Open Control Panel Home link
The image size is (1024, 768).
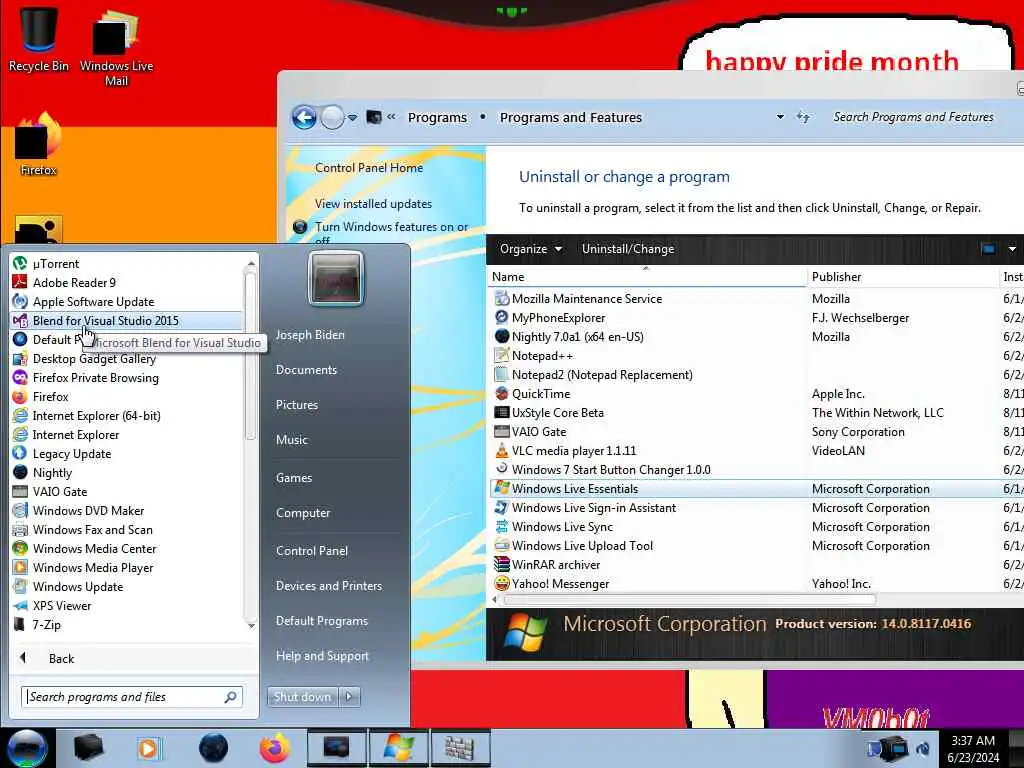[369, 168]
